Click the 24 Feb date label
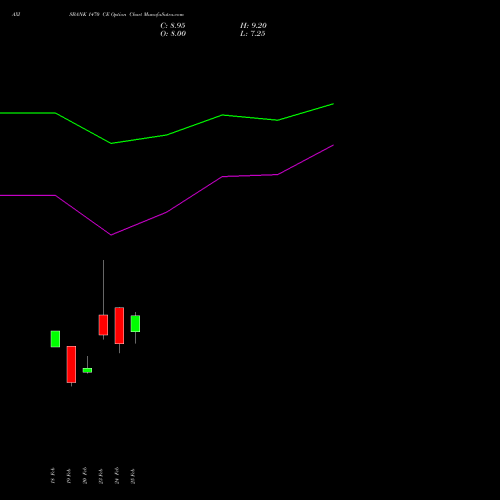This screenshot has height=500, width=500. [x=117, y=476]
